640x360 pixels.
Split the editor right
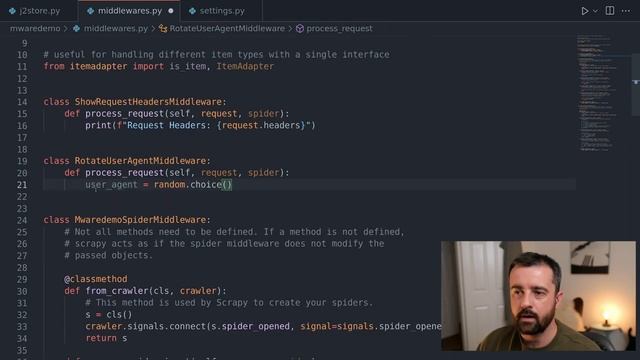click(x=610, y=11)
